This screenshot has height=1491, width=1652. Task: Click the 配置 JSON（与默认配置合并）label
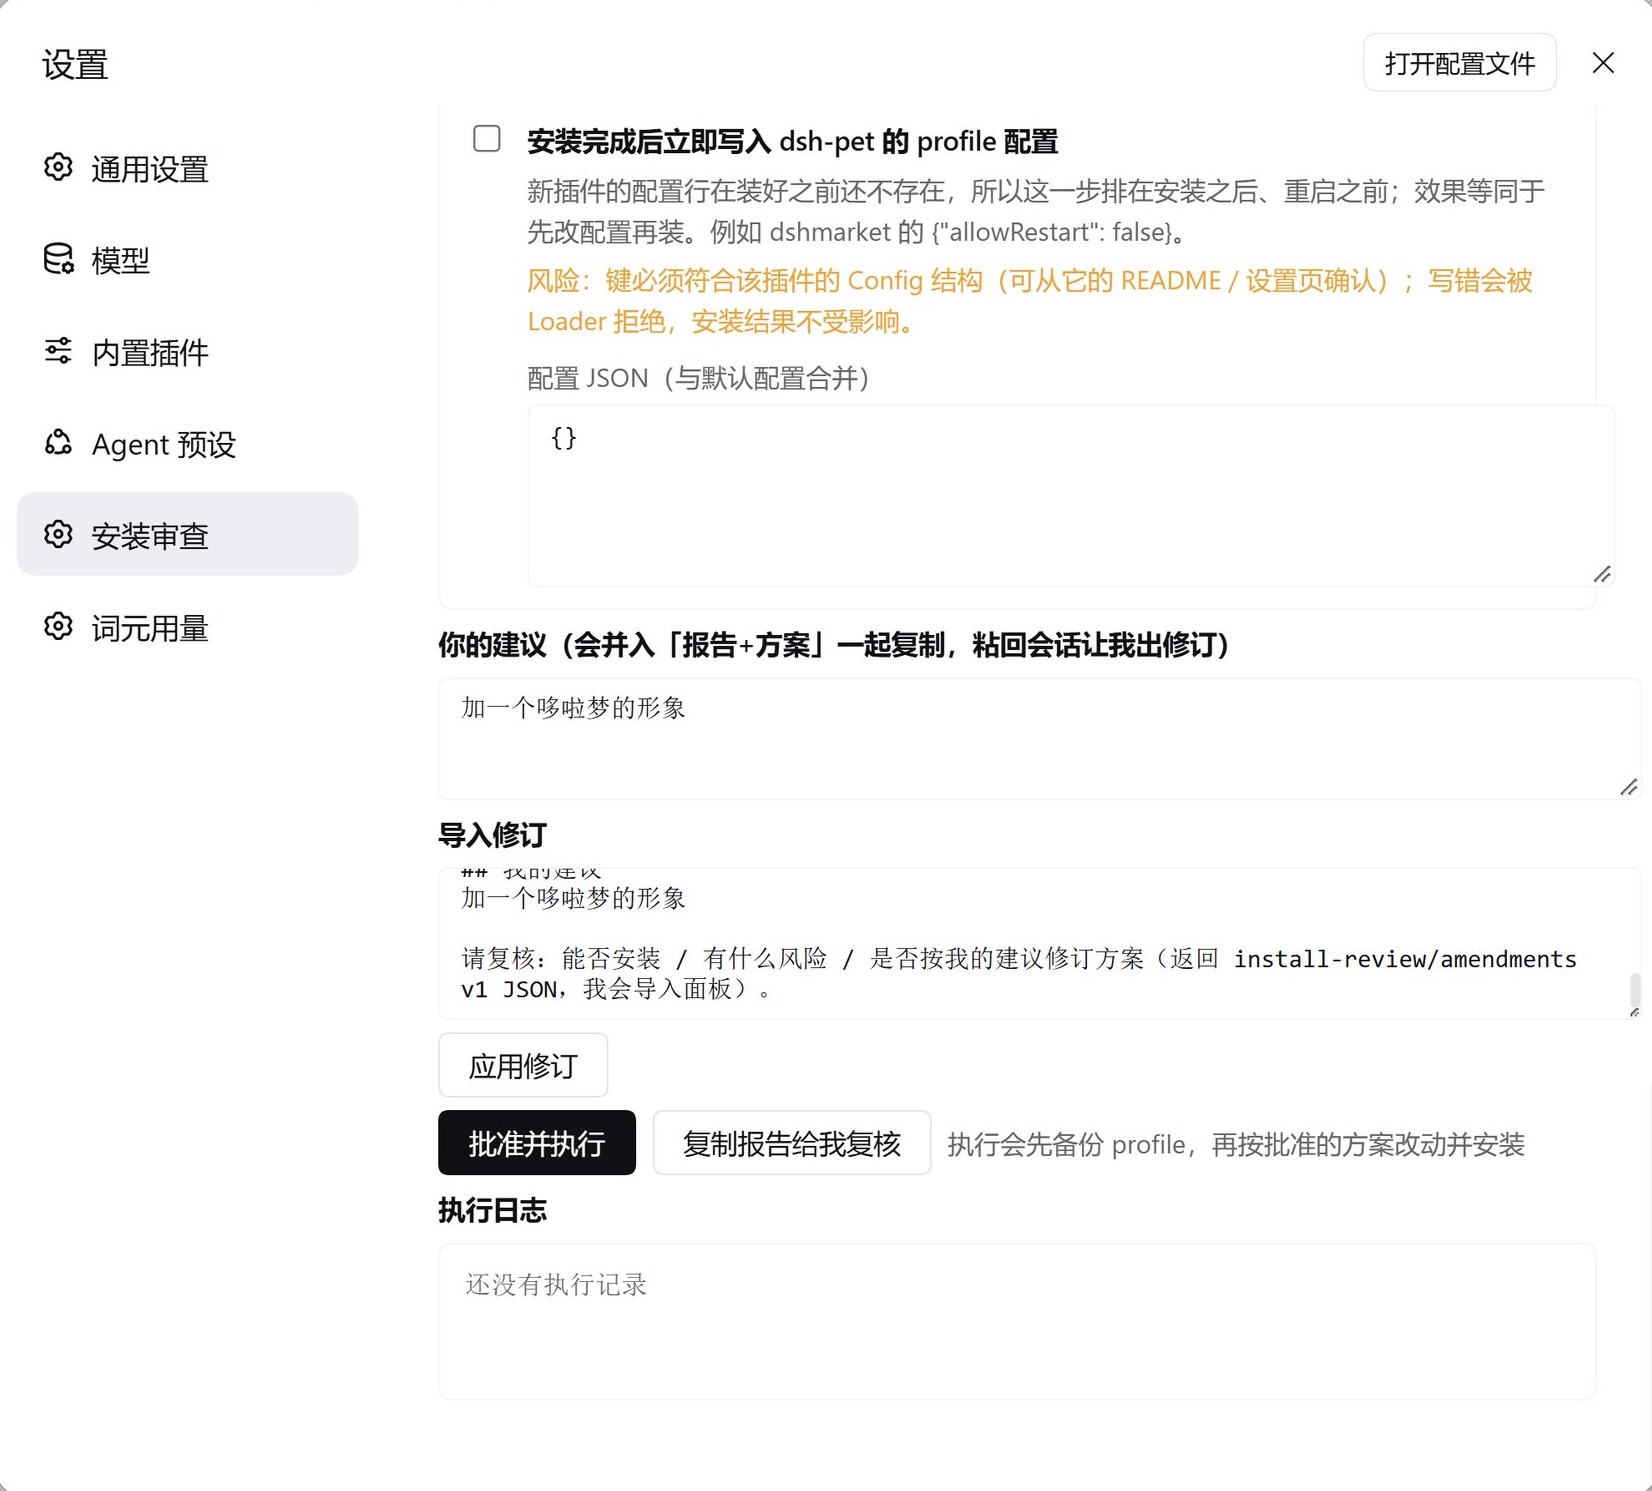tap(704, 378)
